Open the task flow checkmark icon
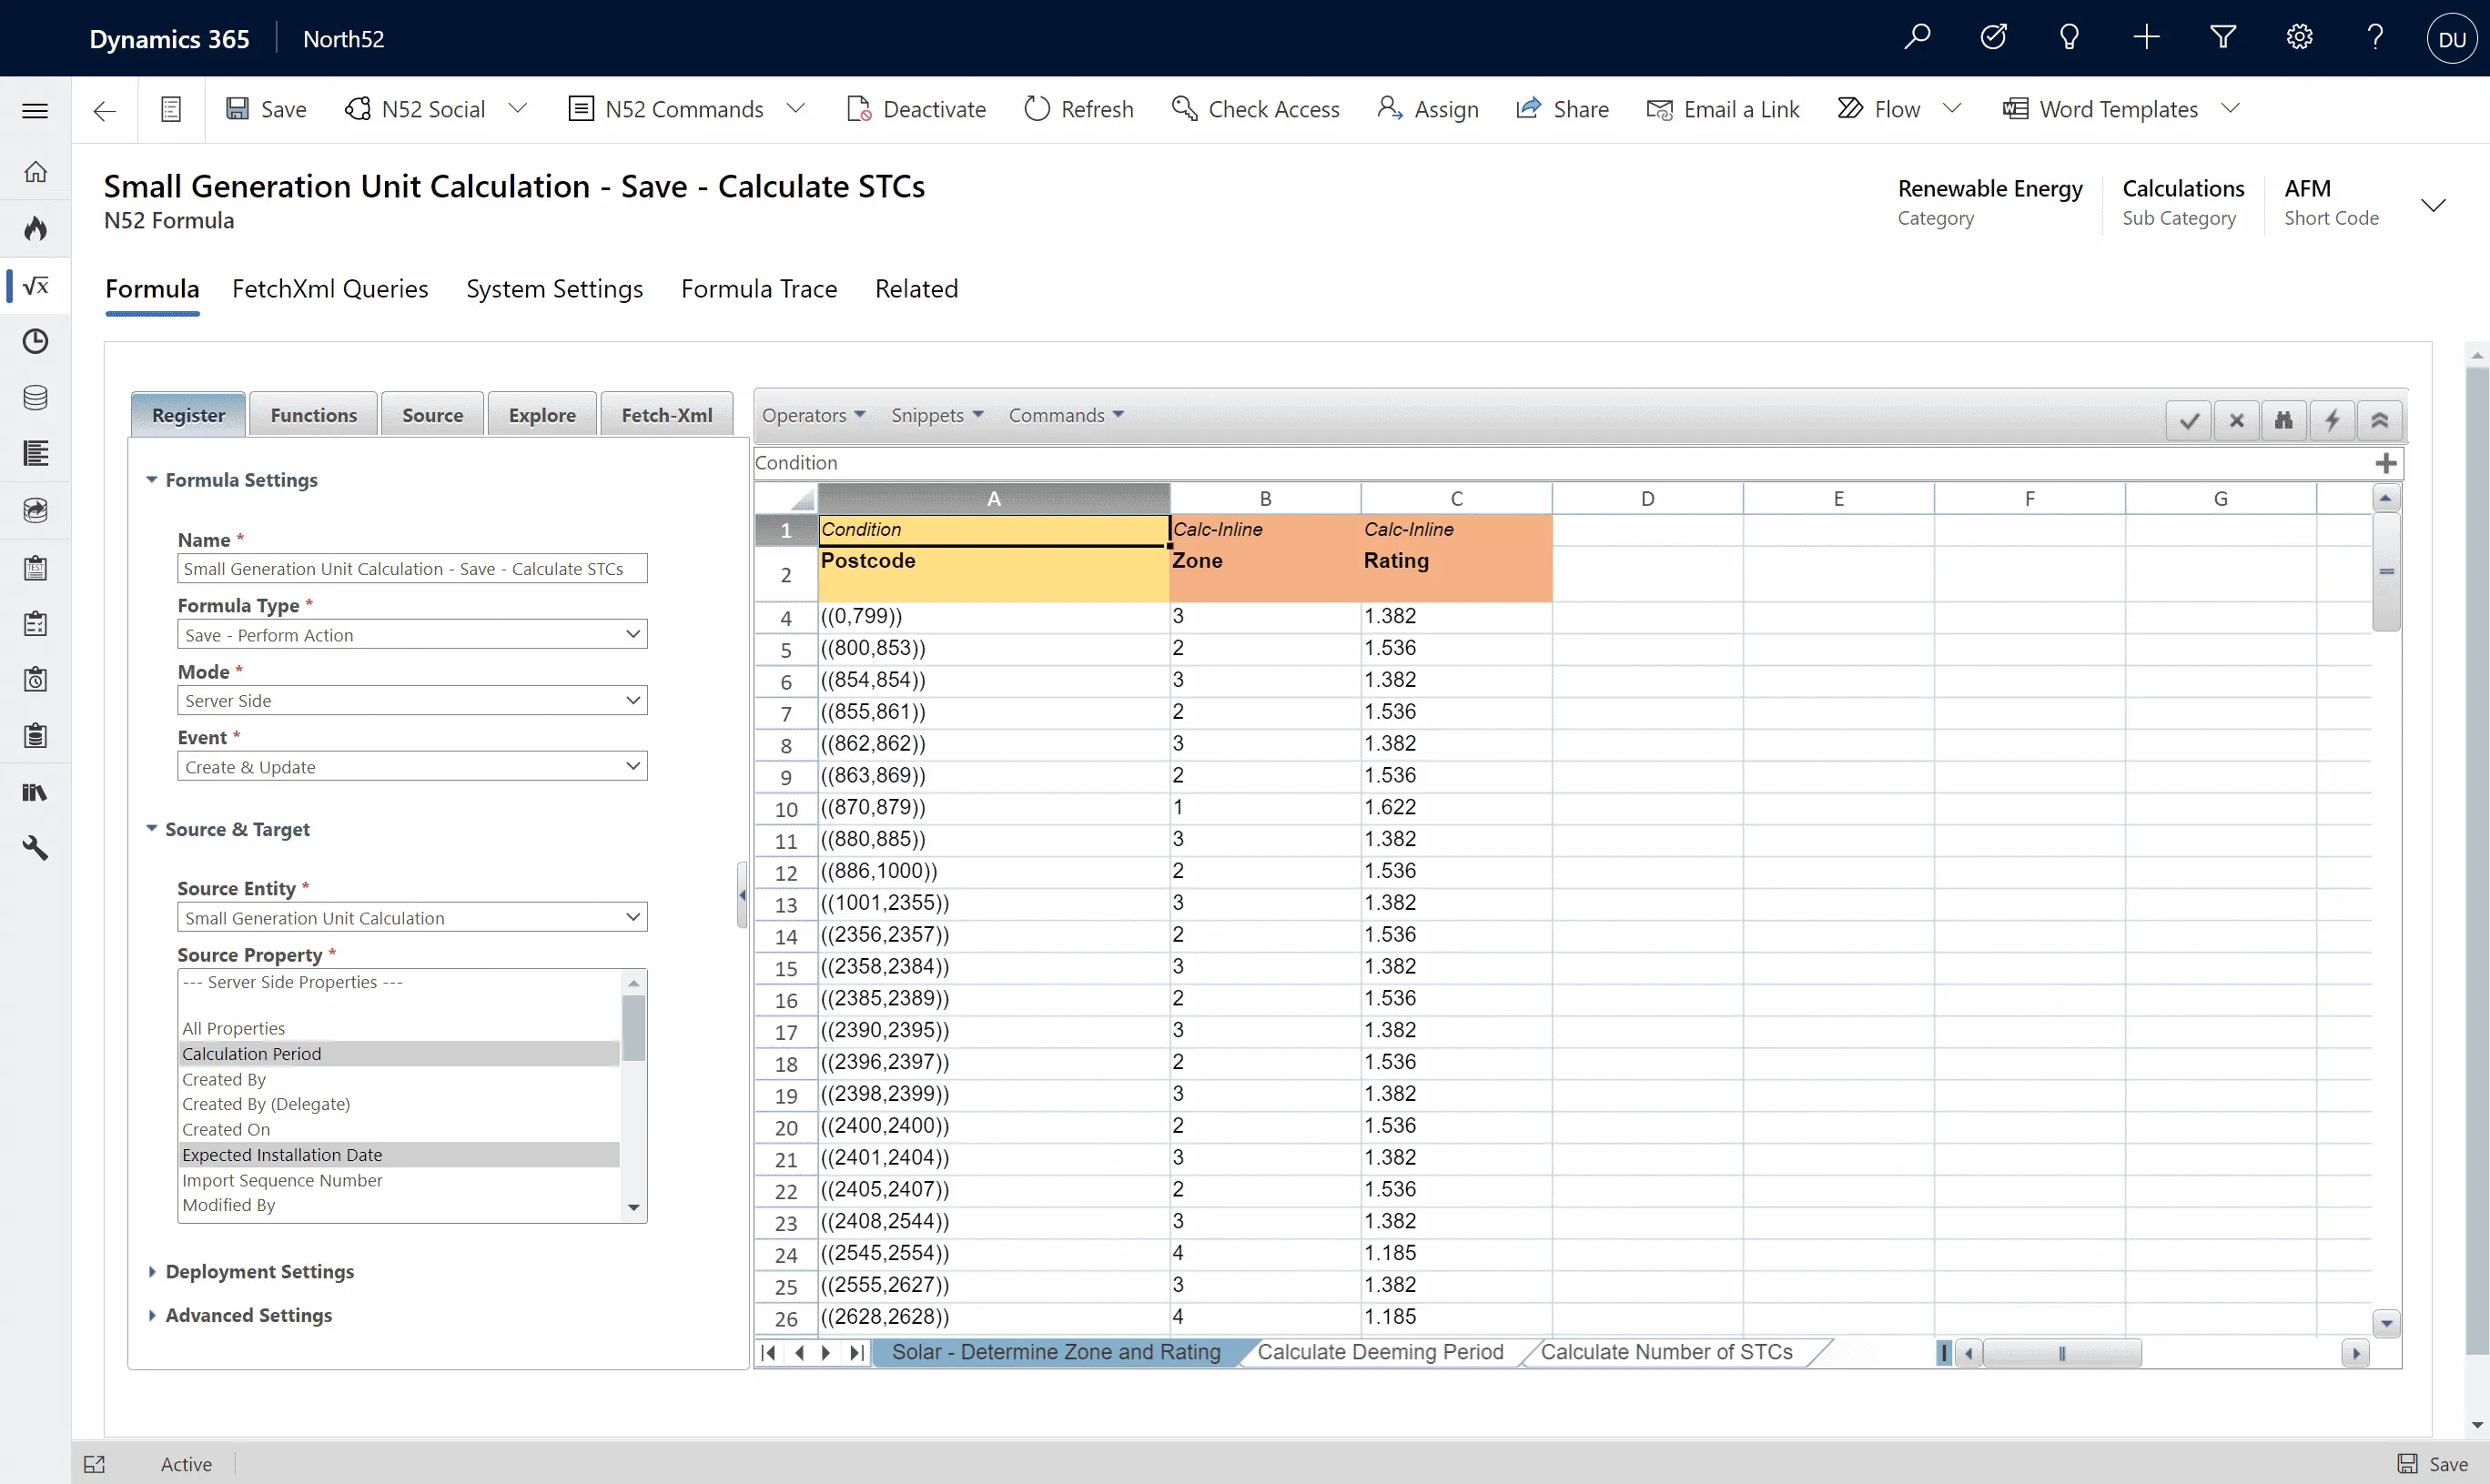This screenshot has width=2490, height=1484. click(1993, 38)
